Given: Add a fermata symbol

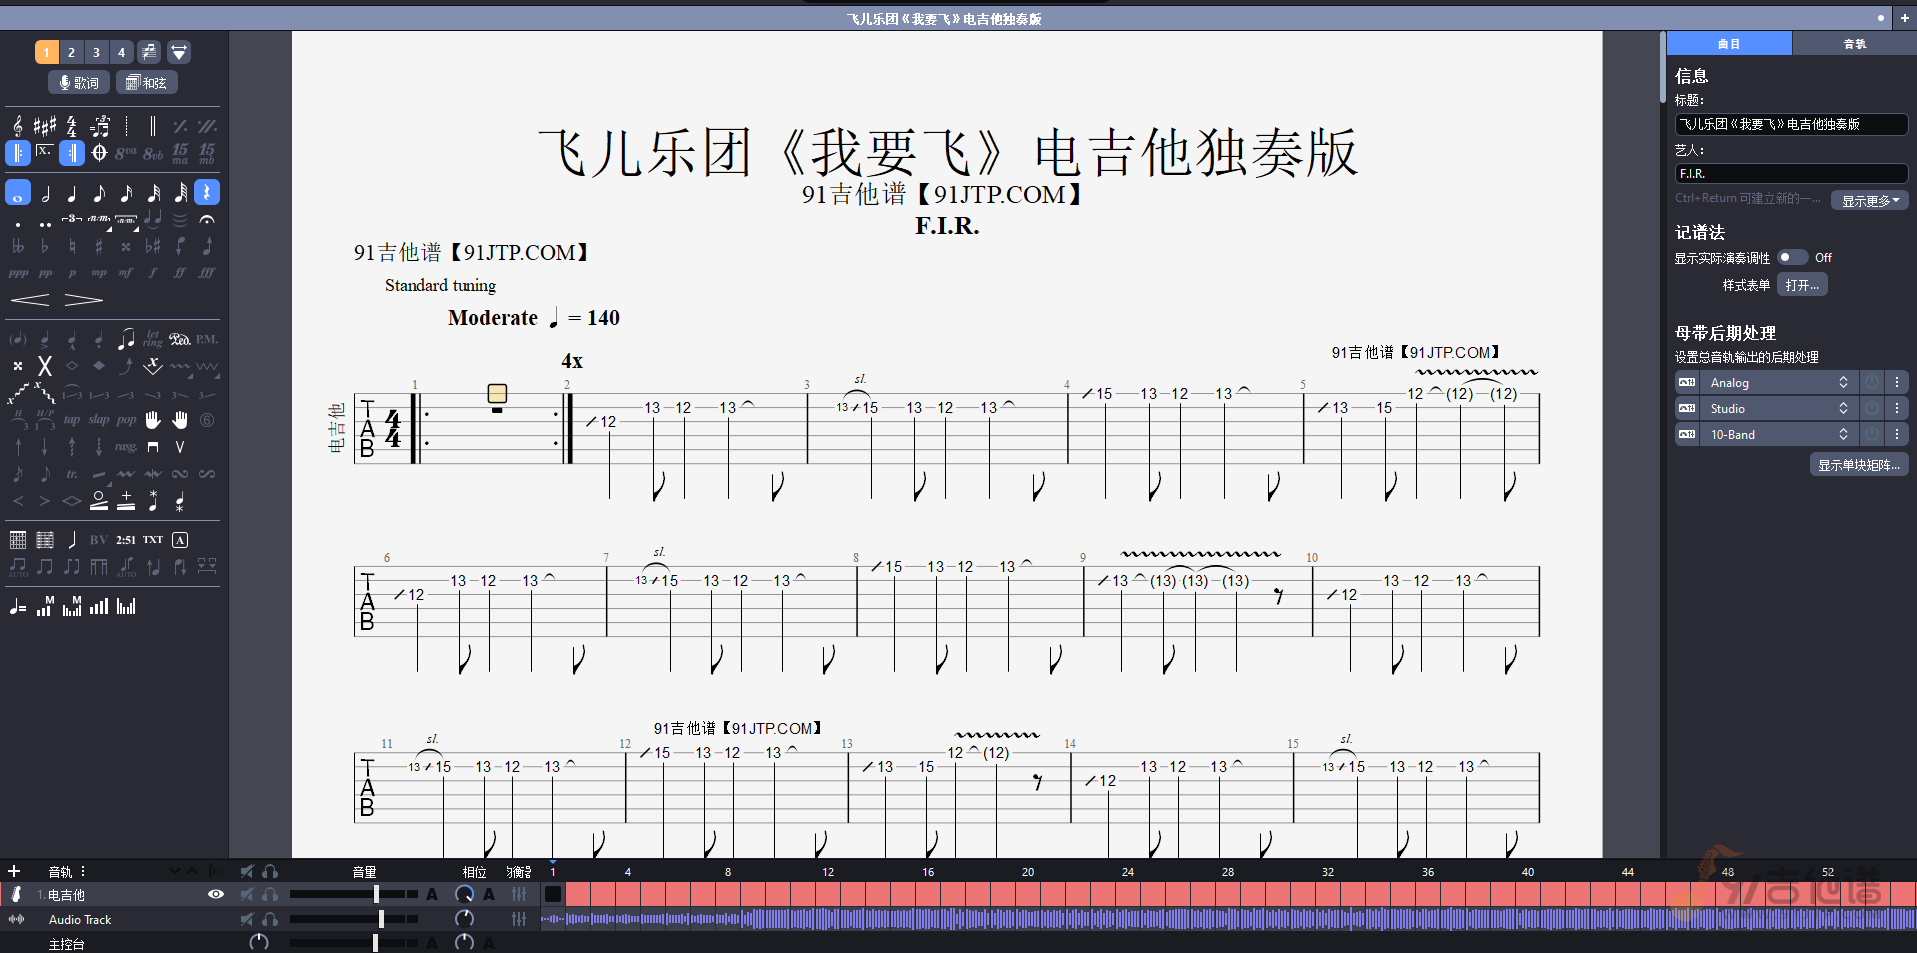Looking at the screenshot, I should click(x=207, y=219).
